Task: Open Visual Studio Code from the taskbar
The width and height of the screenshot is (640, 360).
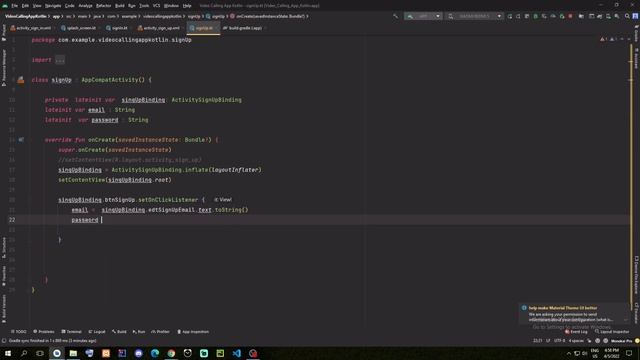Action: click(236, 353)
